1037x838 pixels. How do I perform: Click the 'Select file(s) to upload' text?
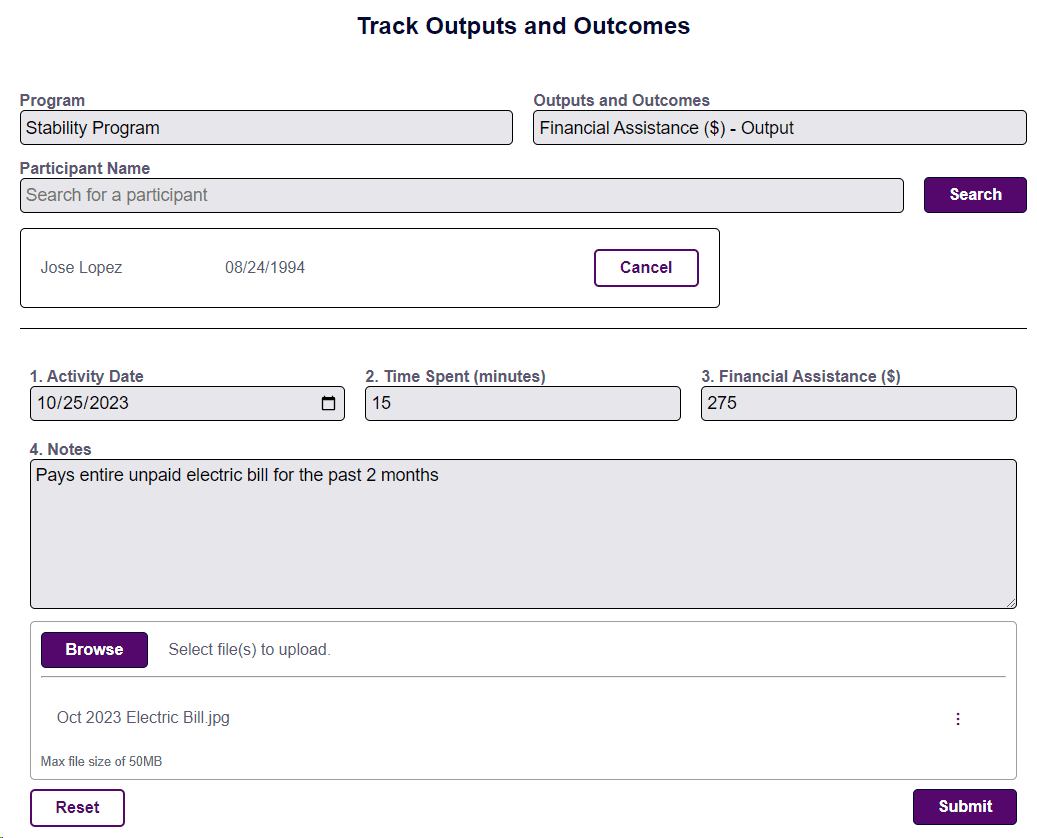tap(249, 650)
